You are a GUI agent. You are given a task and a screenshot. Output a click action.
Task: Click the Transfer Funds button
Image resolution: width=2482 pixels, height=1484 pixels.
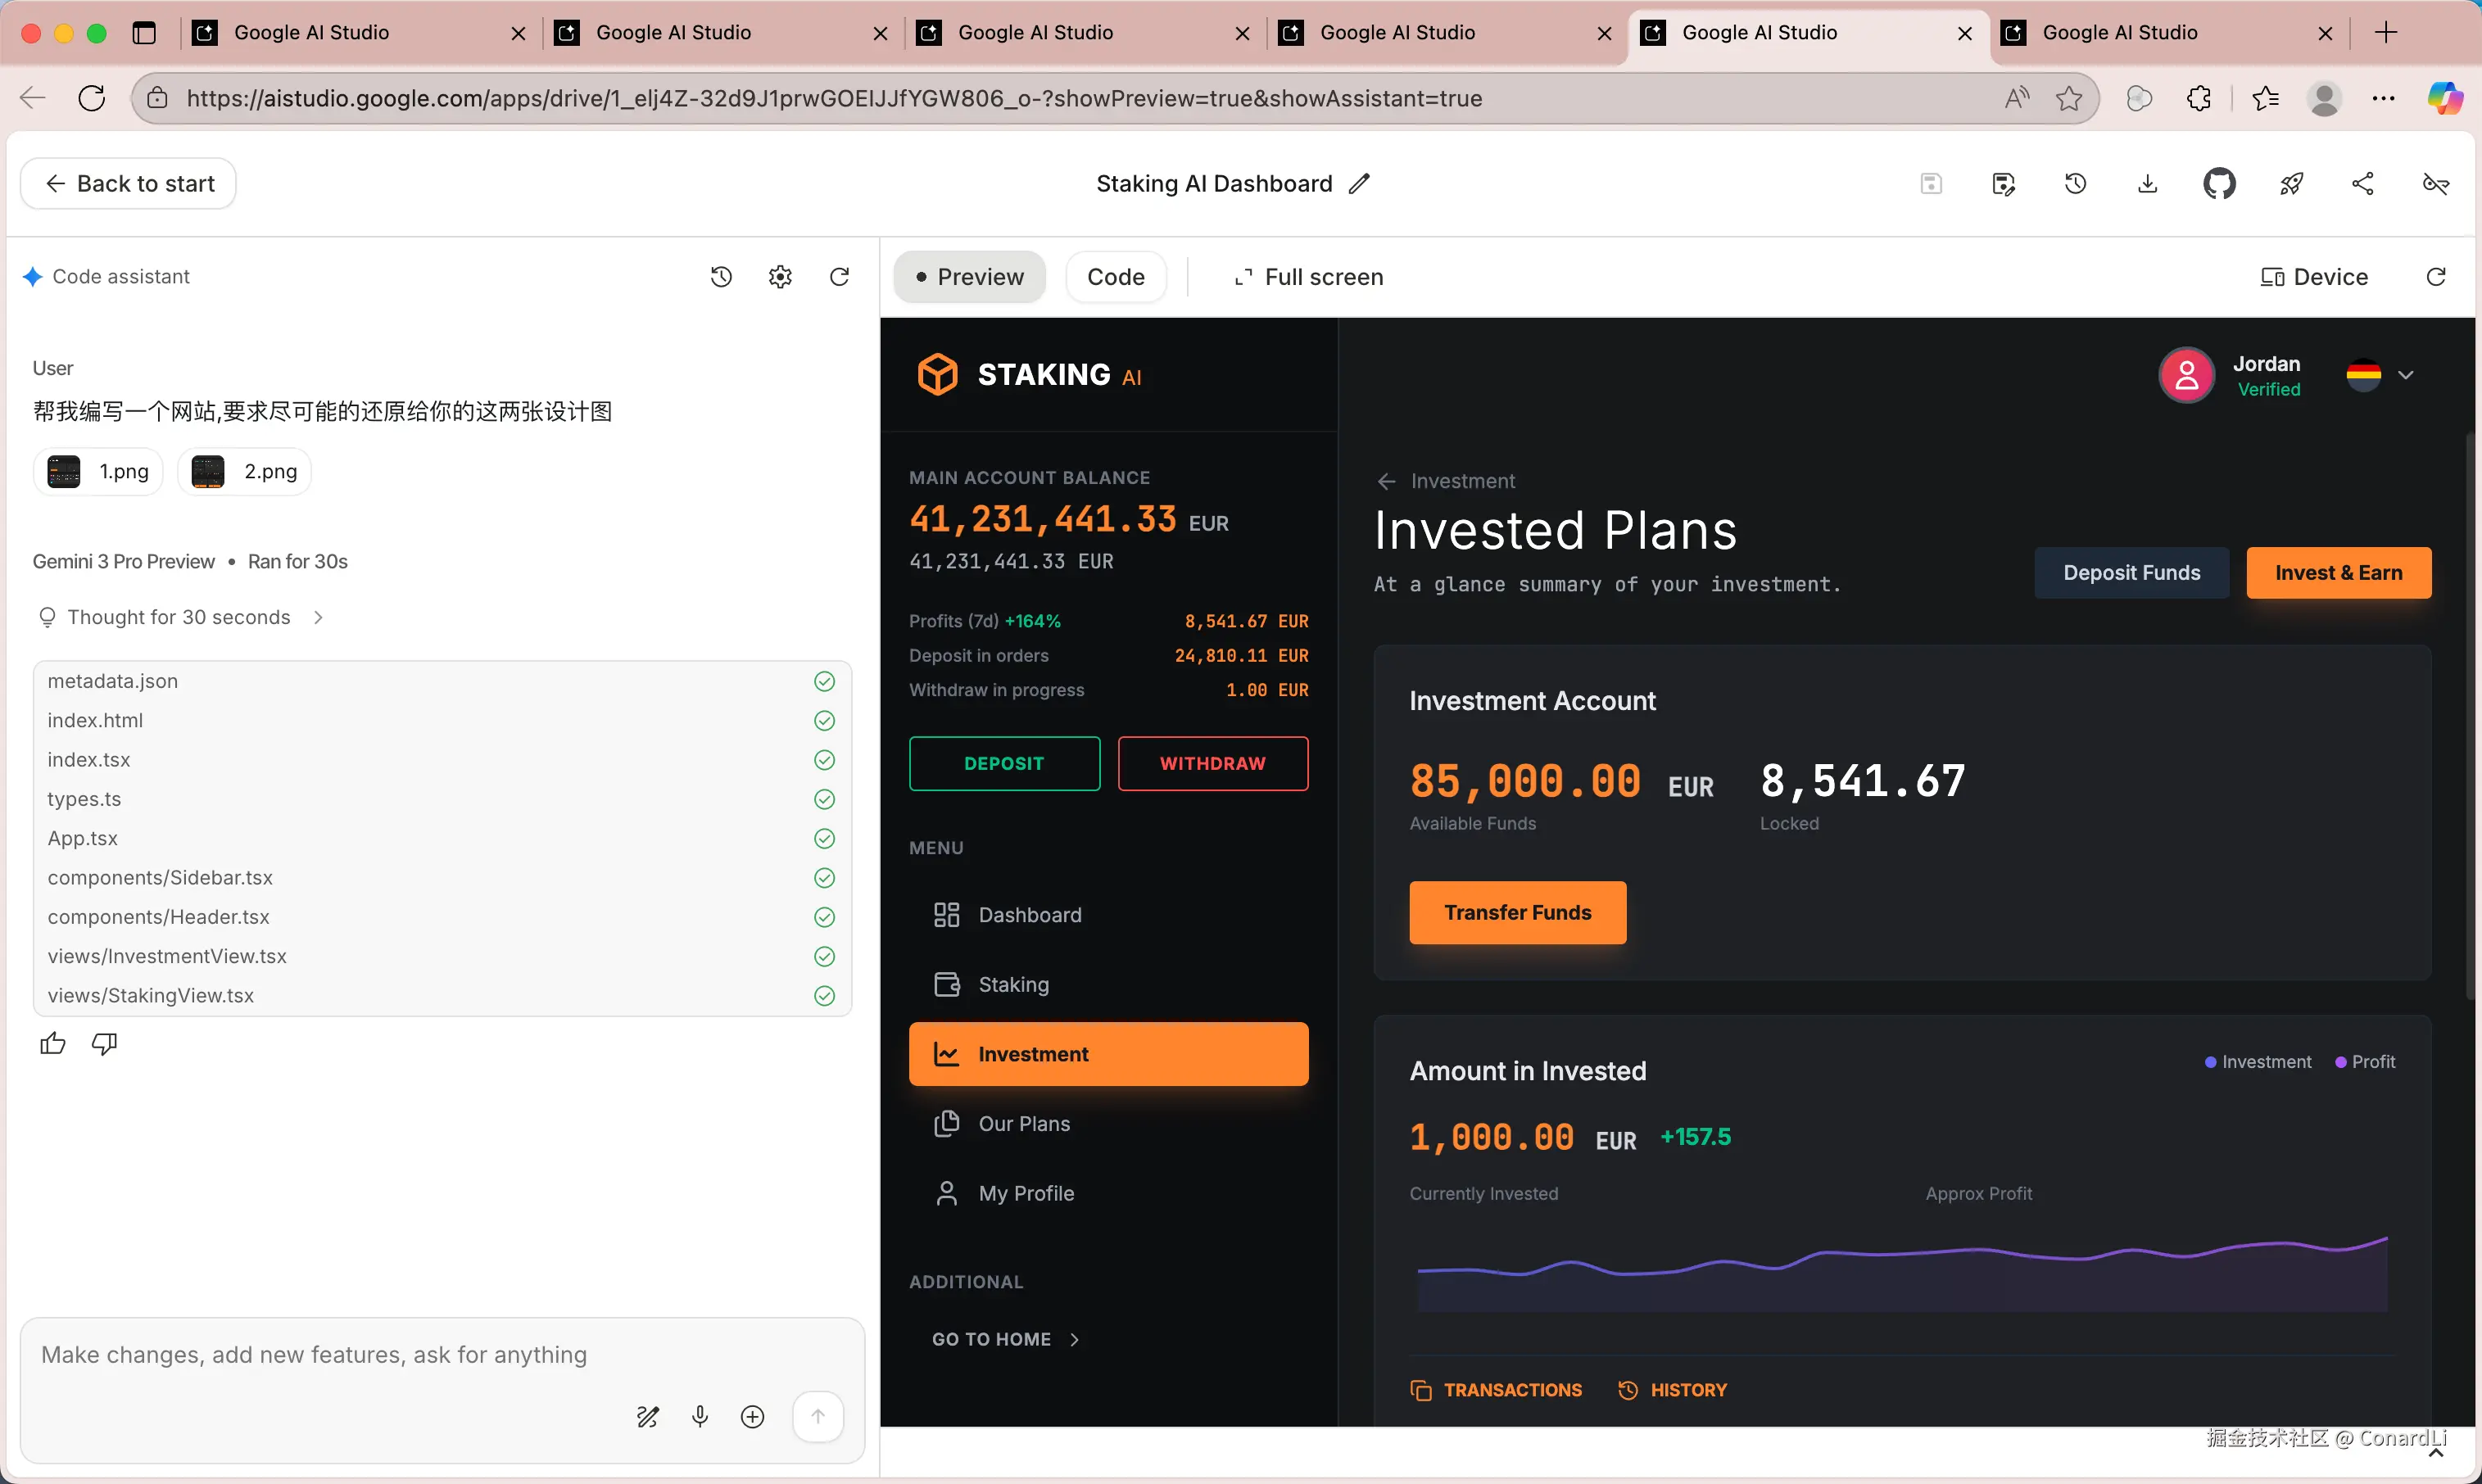[1517, 912]
